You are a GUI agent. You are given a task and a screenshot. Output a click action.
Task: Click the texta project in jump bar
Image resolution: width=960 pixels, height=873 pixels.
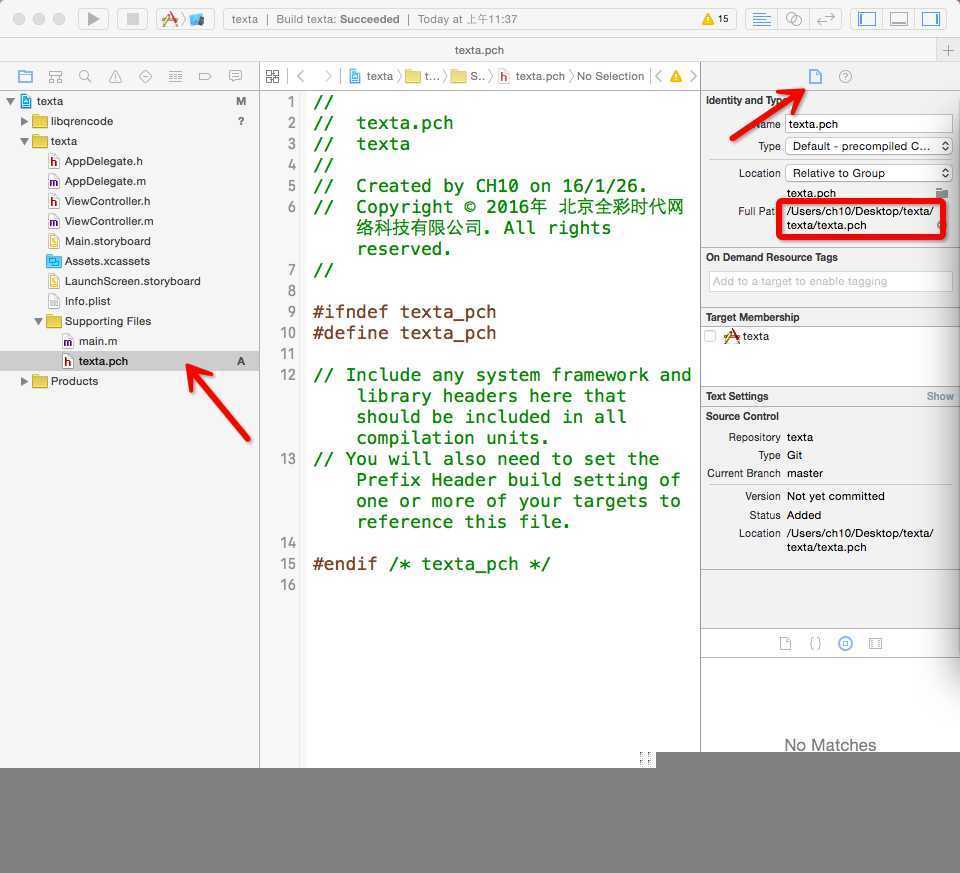click(x=372, y=77)
